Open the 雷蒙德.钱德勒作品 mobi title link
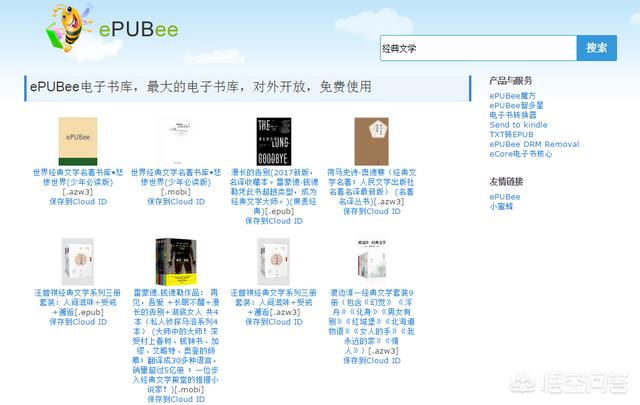Screen dimensions: 640x405 pyautogui.click(x=176, y=341)
